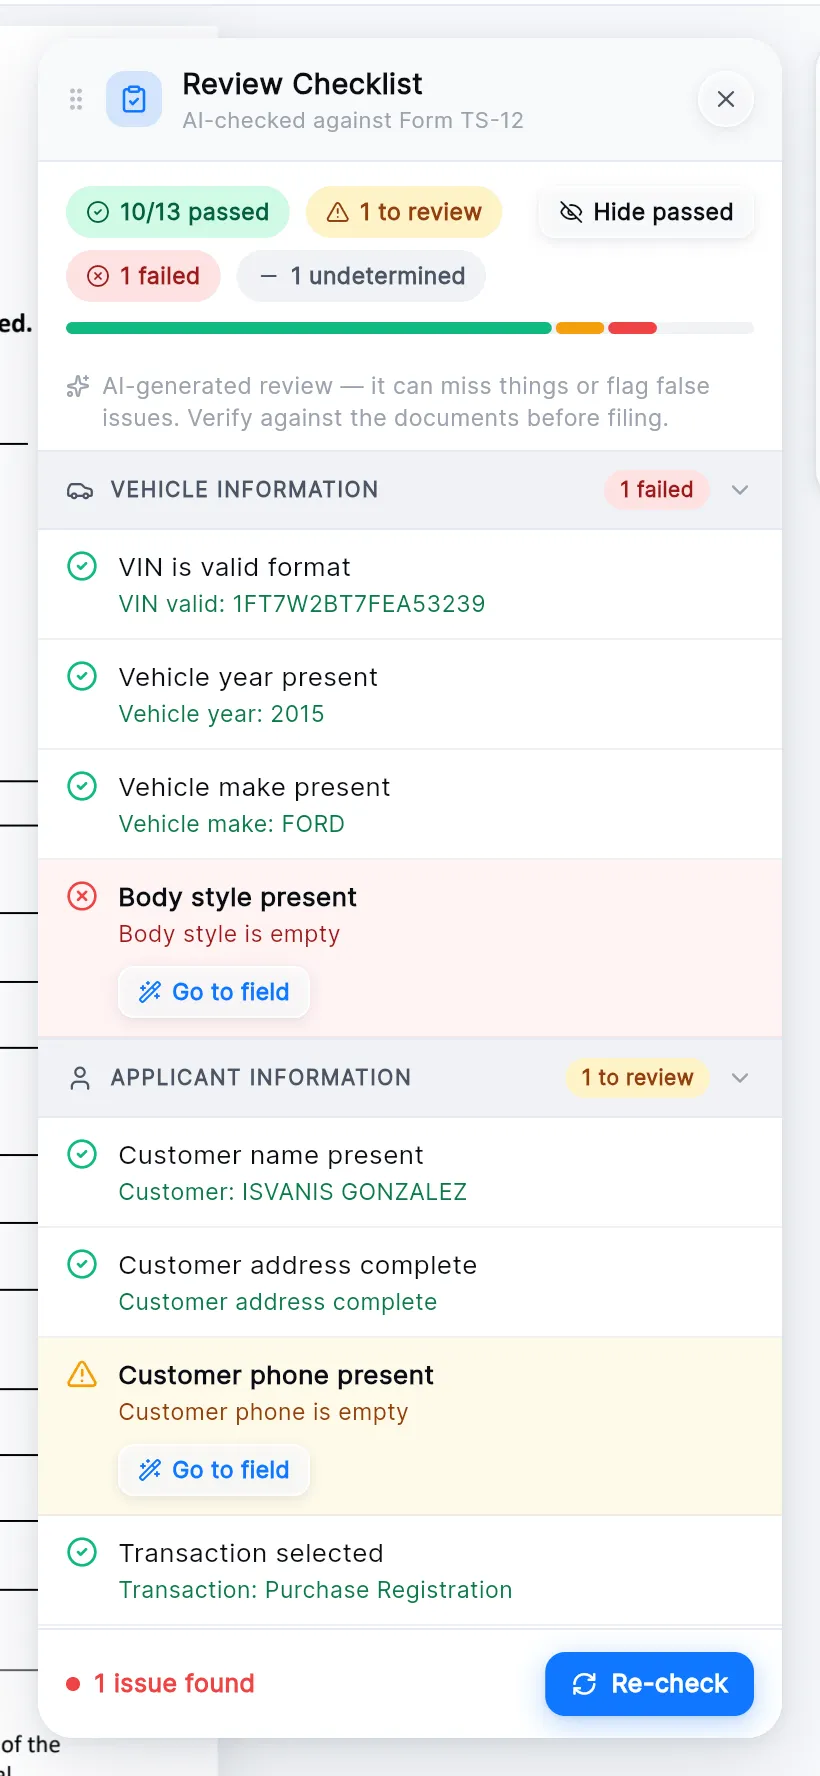Click the Re-check button
The image size is (820, 1776).
[649, 1684]
